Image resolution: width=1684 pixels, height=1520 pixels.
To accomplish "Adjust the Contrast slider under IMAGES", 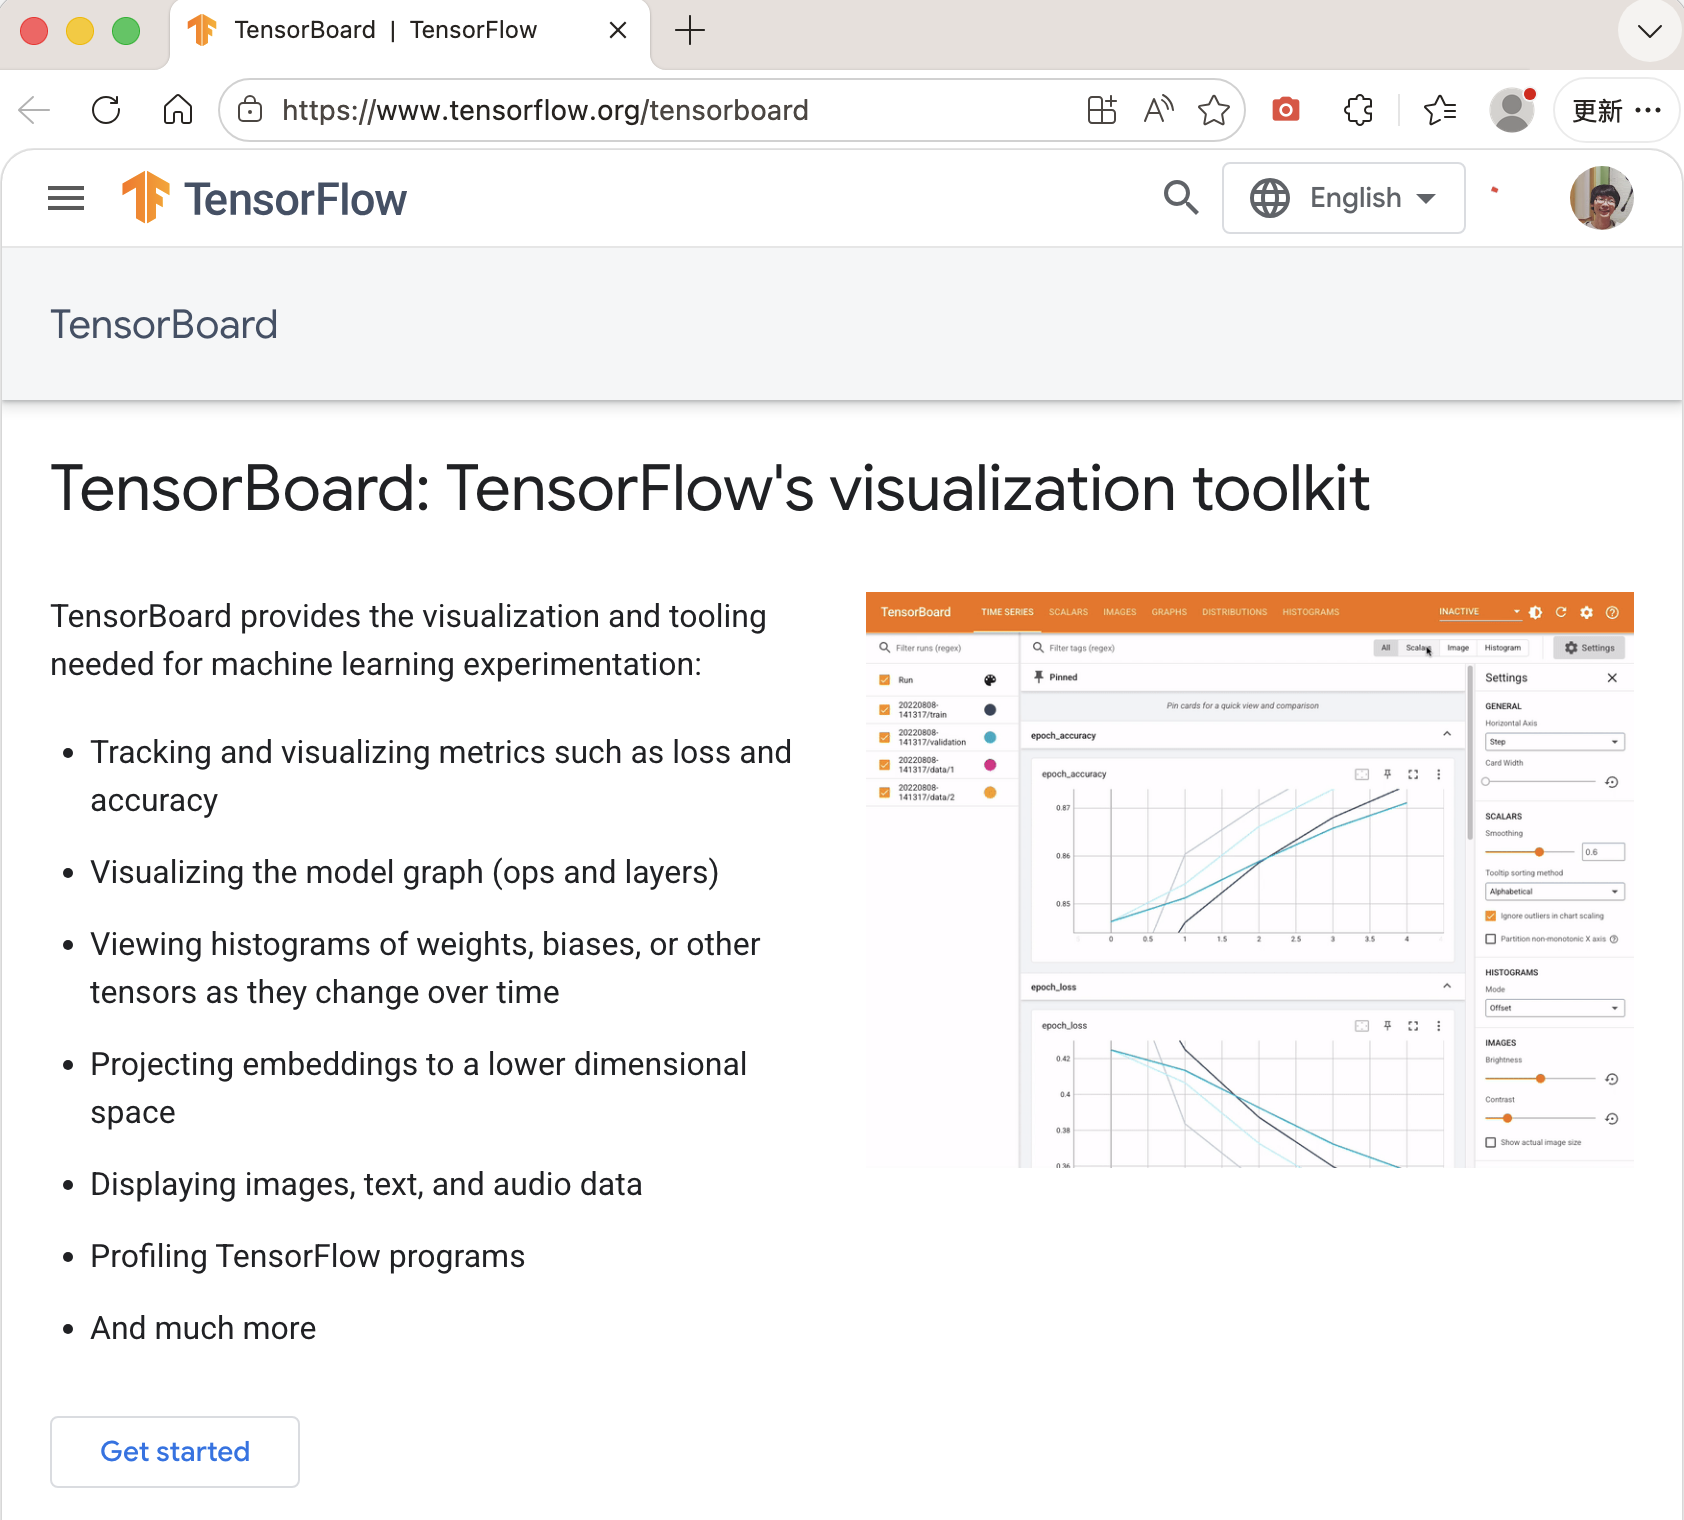I will point(1540,1118).
